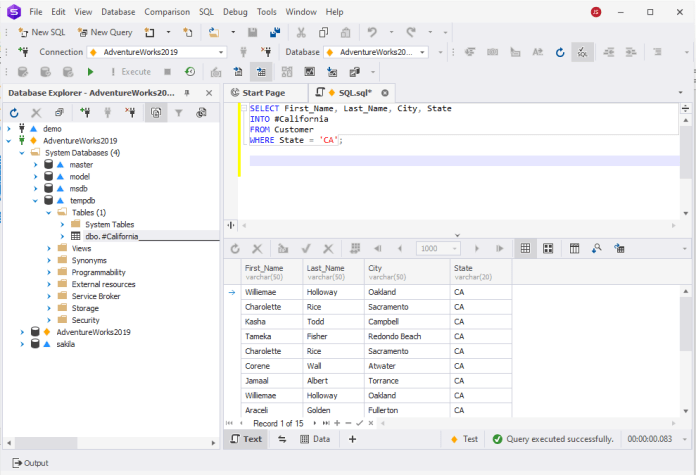696x475 pixels.
Task: Click the filter icon in Database Explorer
Action: point(179,114)
